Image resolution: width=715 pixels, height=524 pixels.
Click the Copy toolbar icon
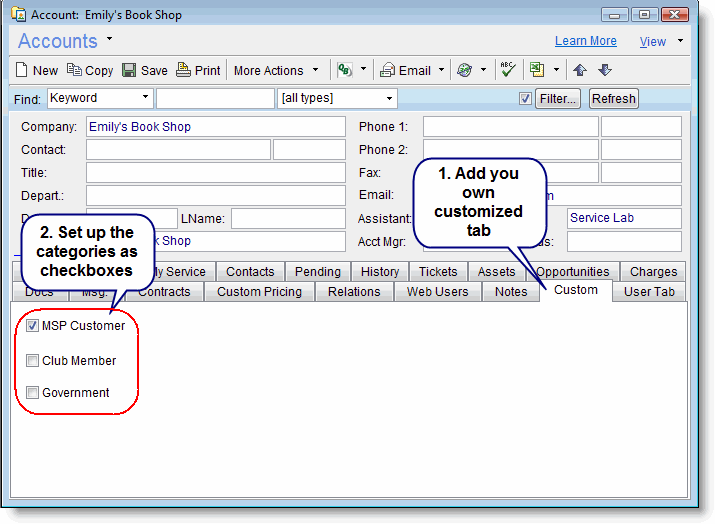coord(76,70)
